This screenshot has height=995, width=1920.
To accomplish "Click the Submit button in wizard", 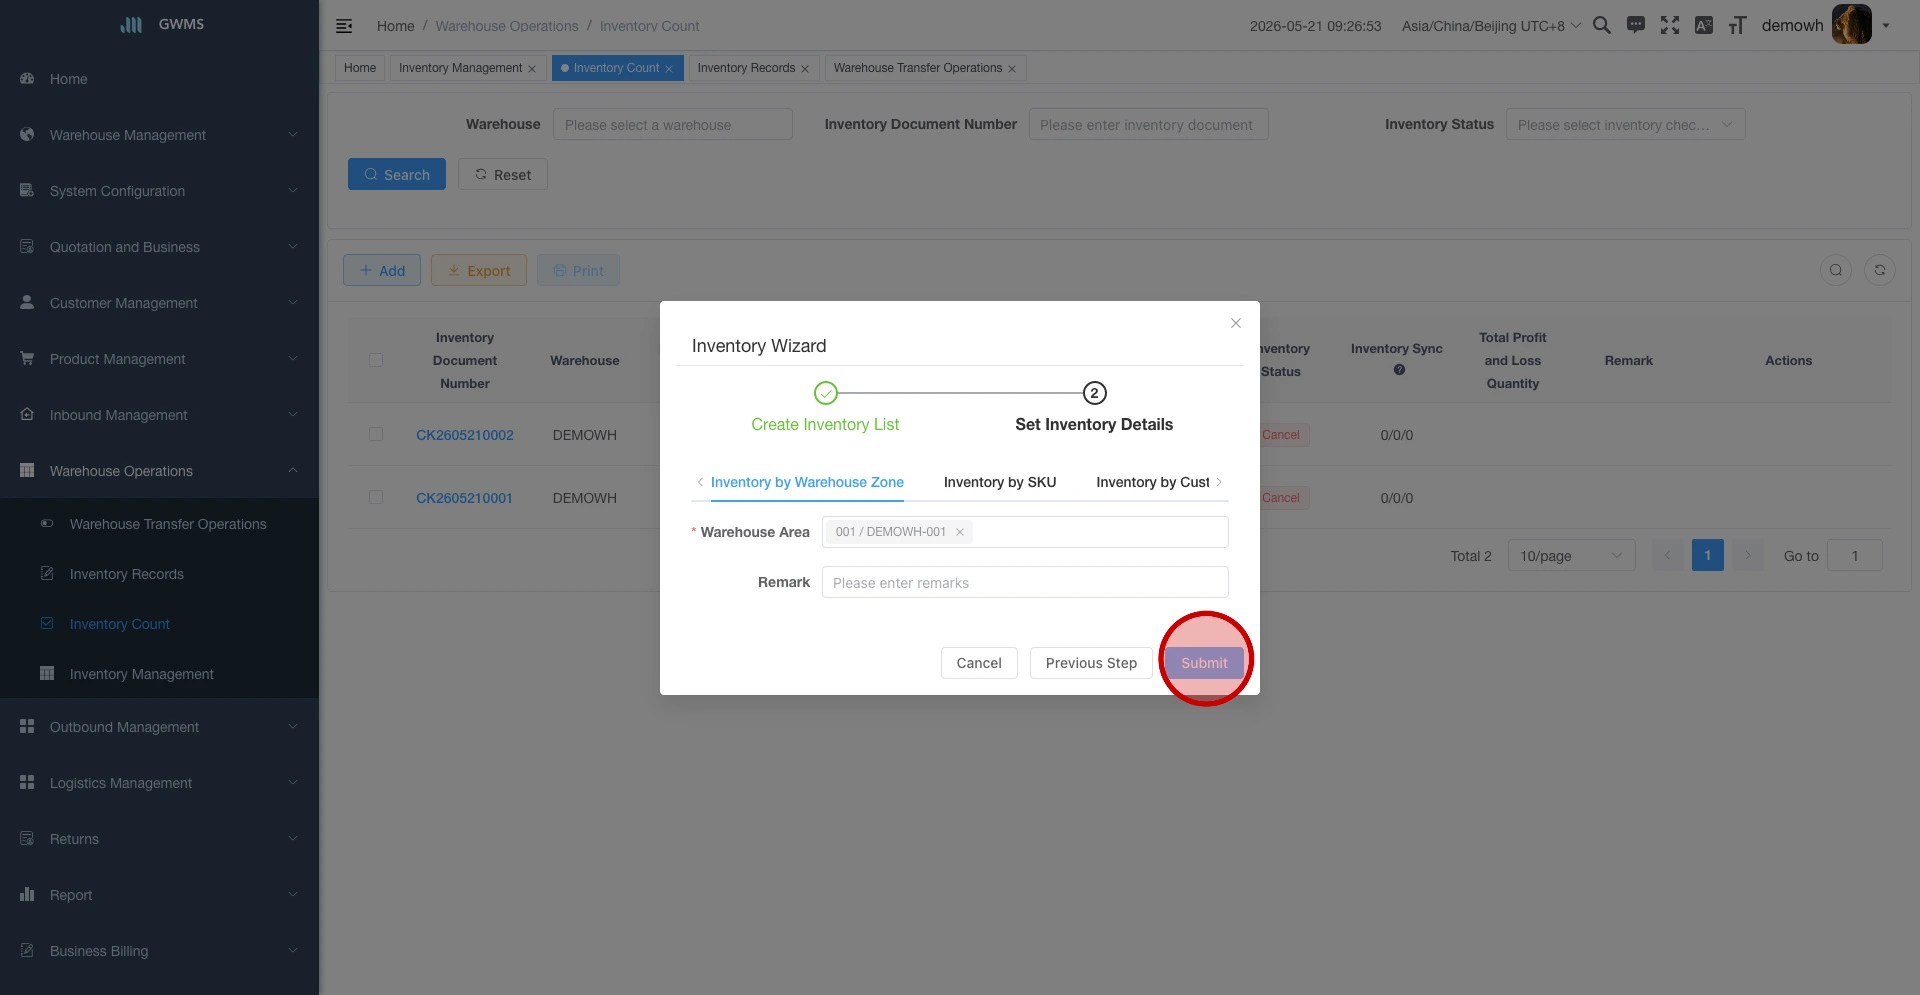I will 1204,663.
